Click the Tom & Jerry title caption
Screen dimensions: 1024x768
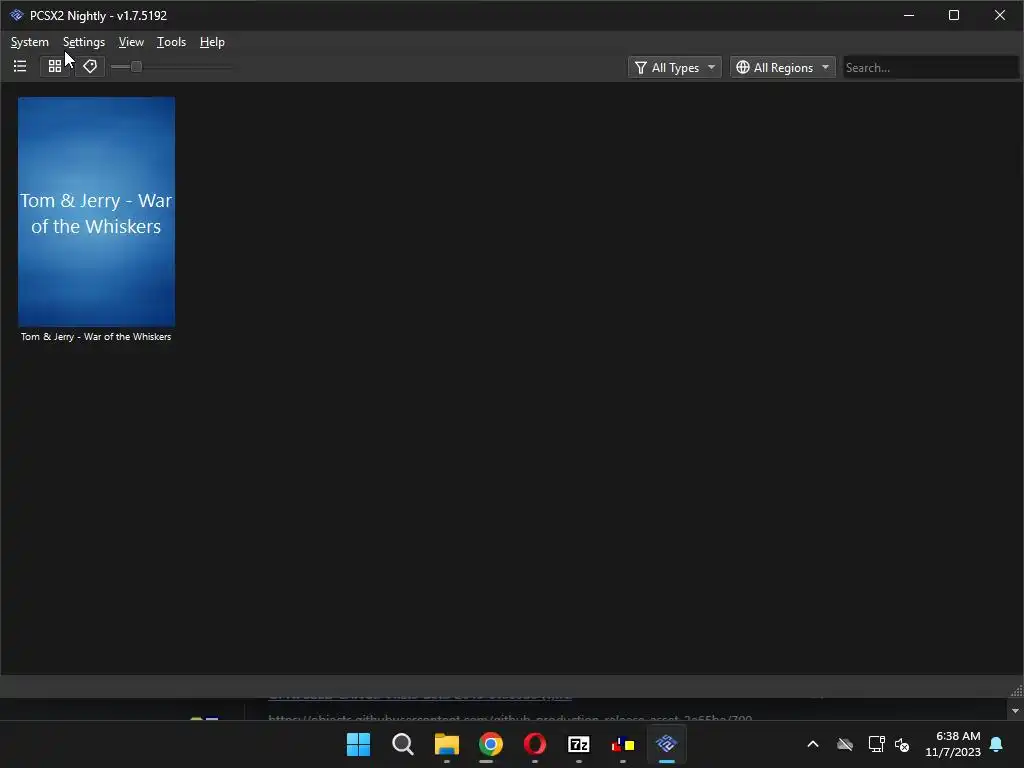pos(96,336)
